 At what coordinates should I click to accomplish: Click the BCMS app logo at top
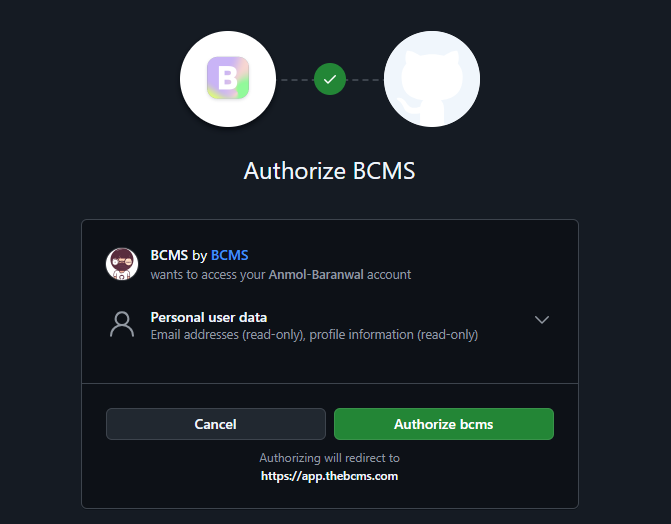(227, 79)
